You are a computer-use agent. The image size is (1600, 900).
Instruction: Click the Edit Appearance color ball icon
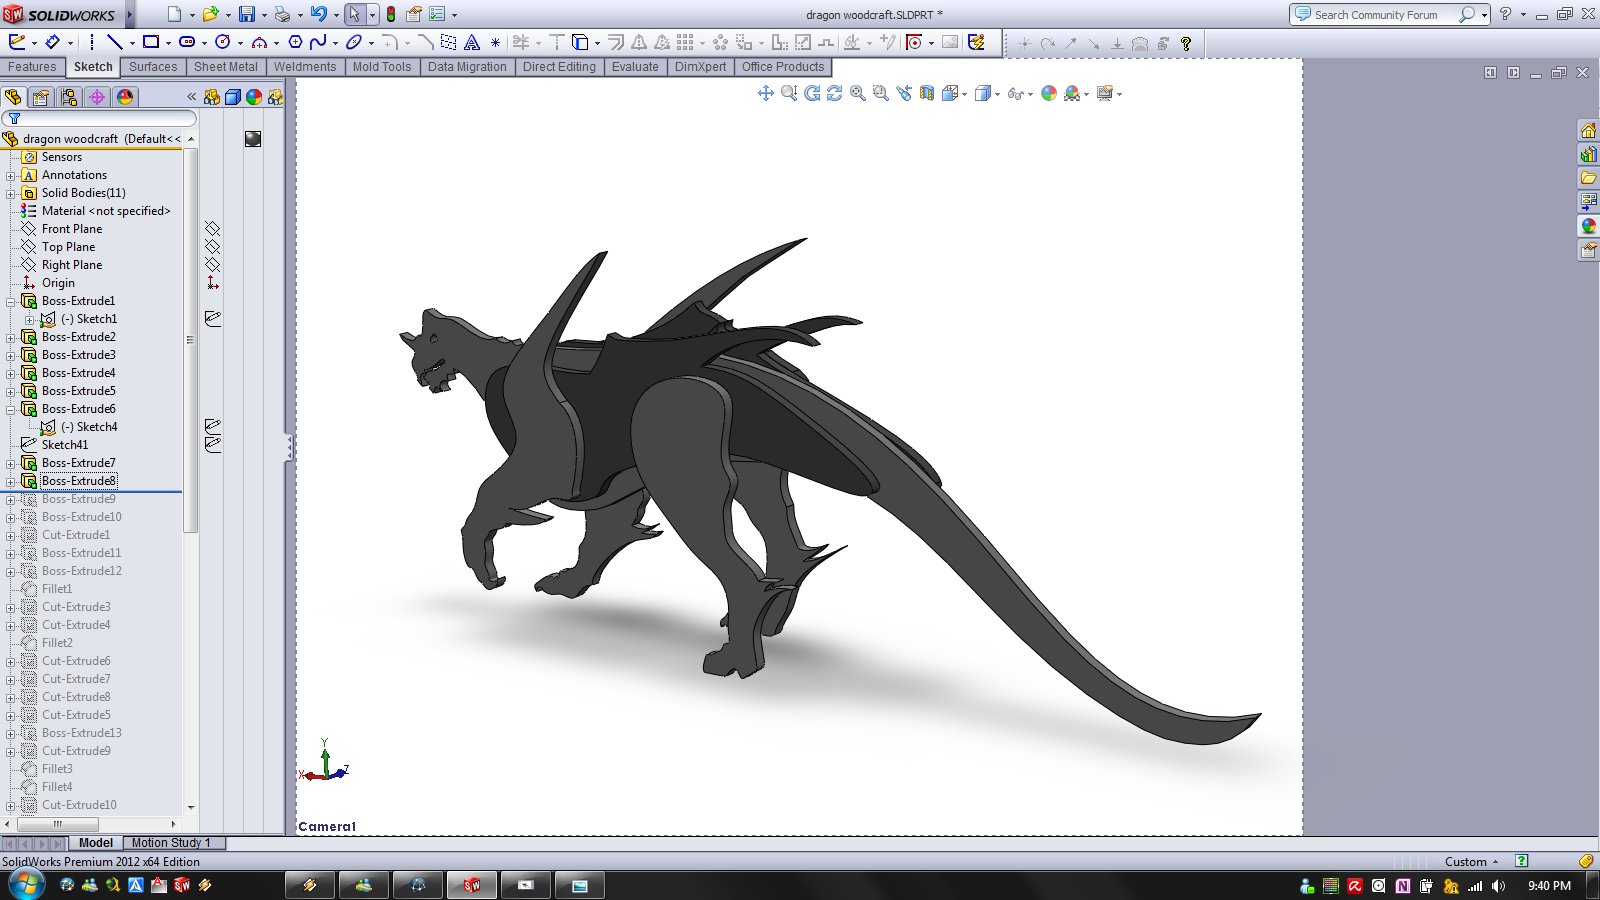pos(1048,93)
